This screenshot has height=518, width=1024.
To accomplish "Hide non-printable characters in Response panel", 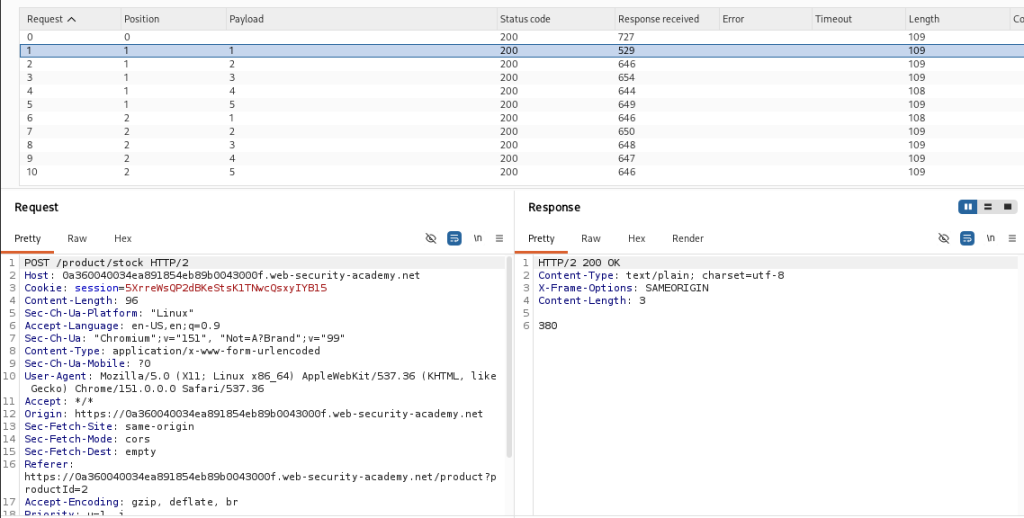I will click(944, 238).
